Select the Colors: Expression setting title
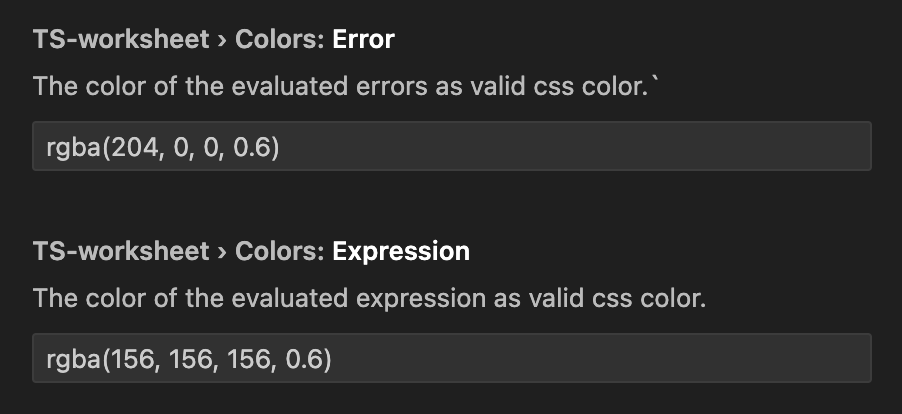Image resolution: width=902 pixels, height=414 pixels. pos(250,251)
